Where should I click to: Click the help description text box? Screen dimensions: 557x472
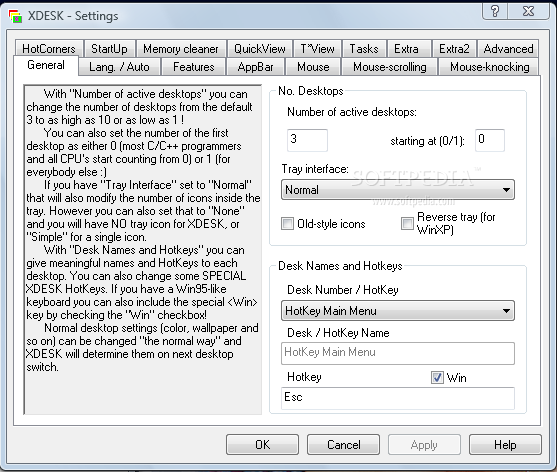142,249
